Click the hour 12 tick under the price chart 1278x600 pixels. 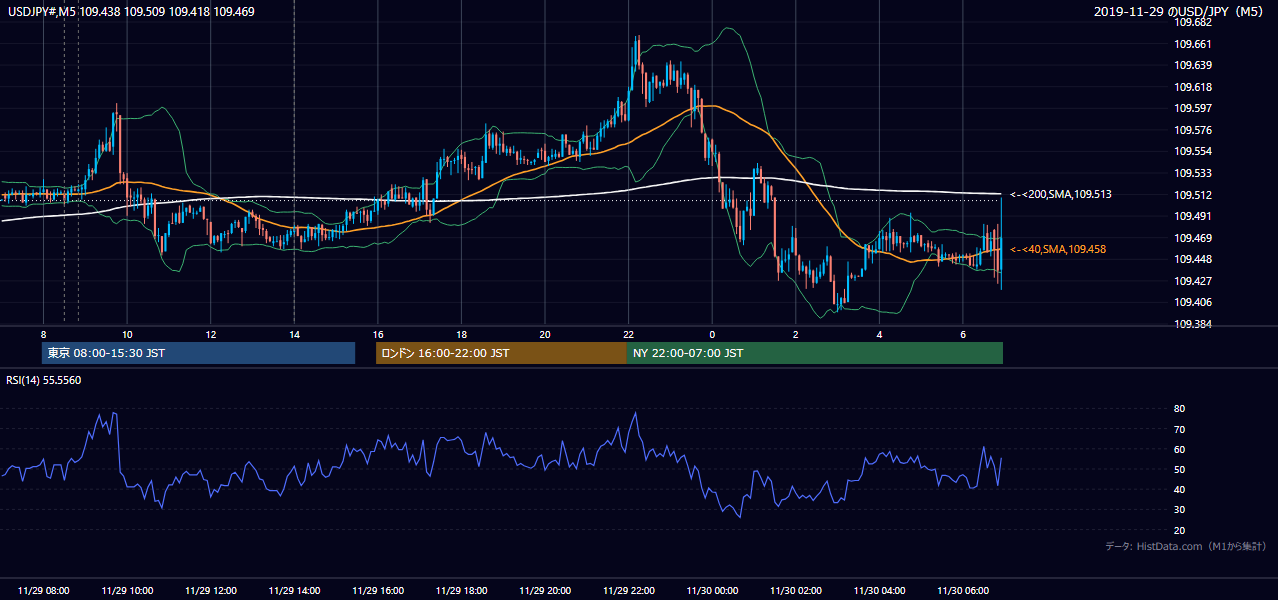click(210, 334)
